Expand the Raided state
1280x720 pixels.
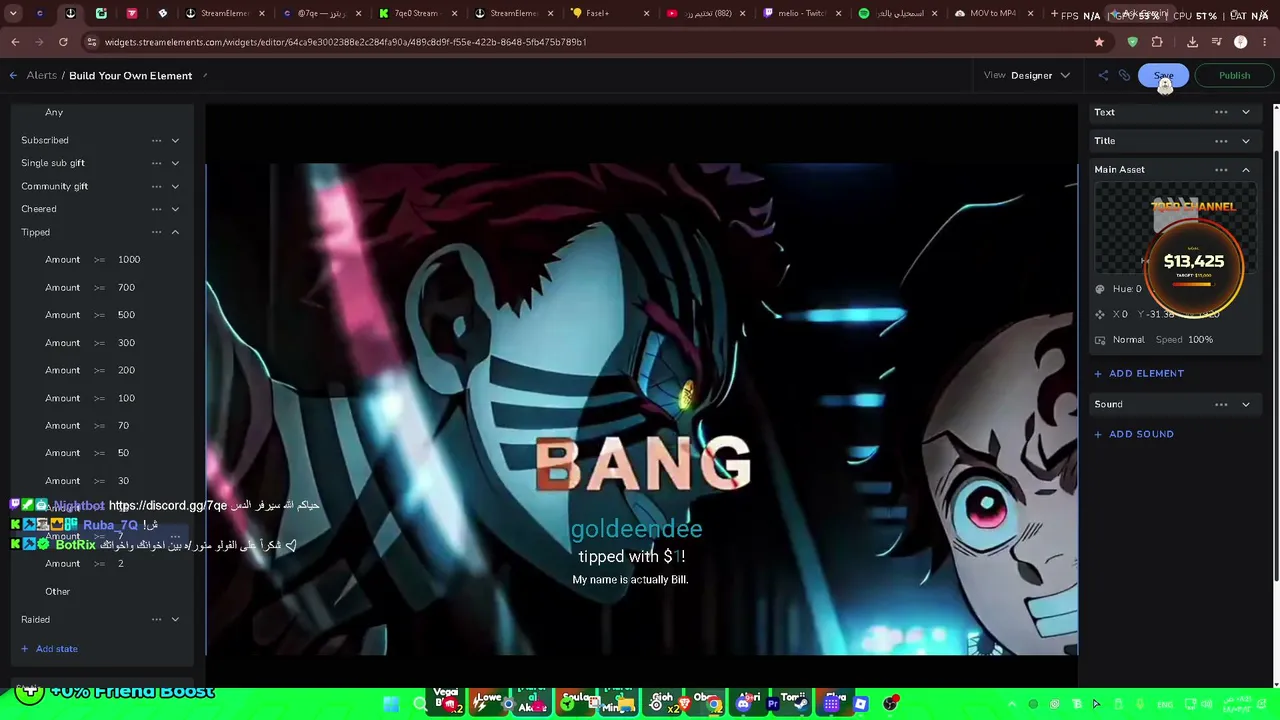(175, 619)
